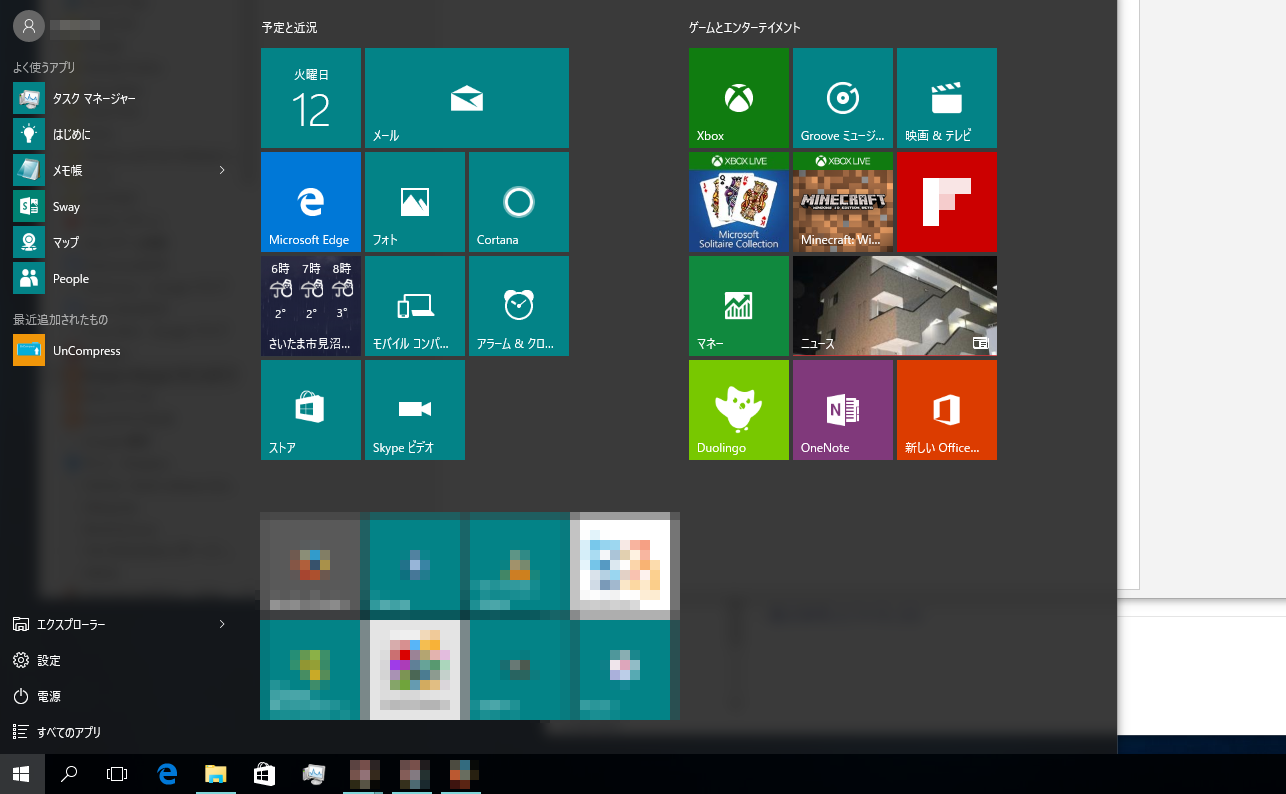
Task: Launch the Duolingo tile
Action: point(739,410)
